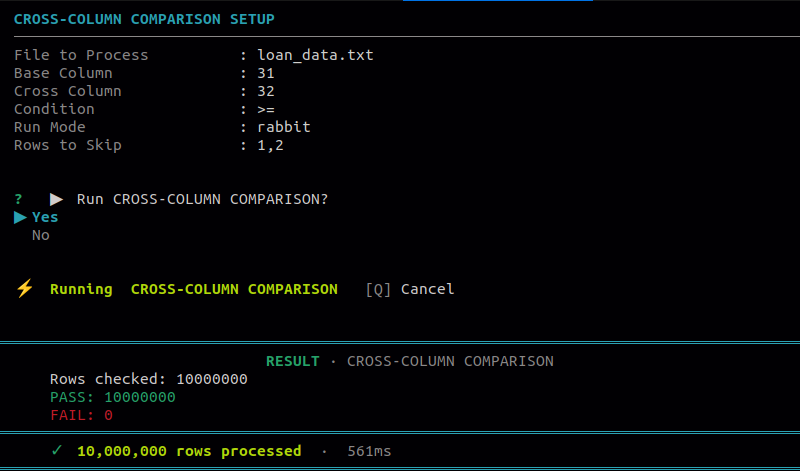Click the white arrow before Run prompt
The height and width of the screenshot is (471, 800).
(x=56, y=200)
